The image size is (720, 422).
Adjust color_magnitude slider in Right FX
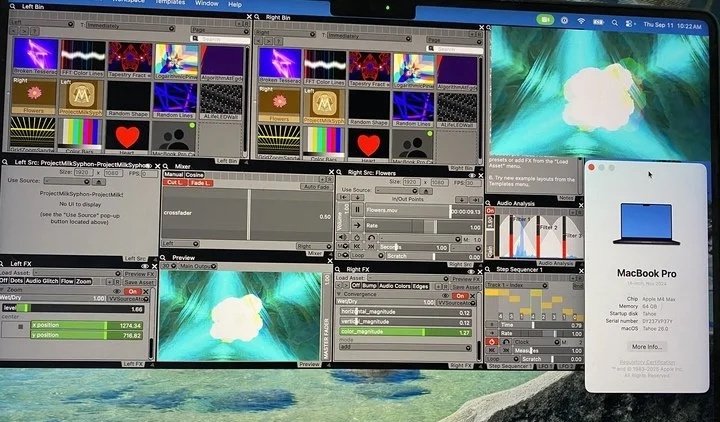coord(406,332)
